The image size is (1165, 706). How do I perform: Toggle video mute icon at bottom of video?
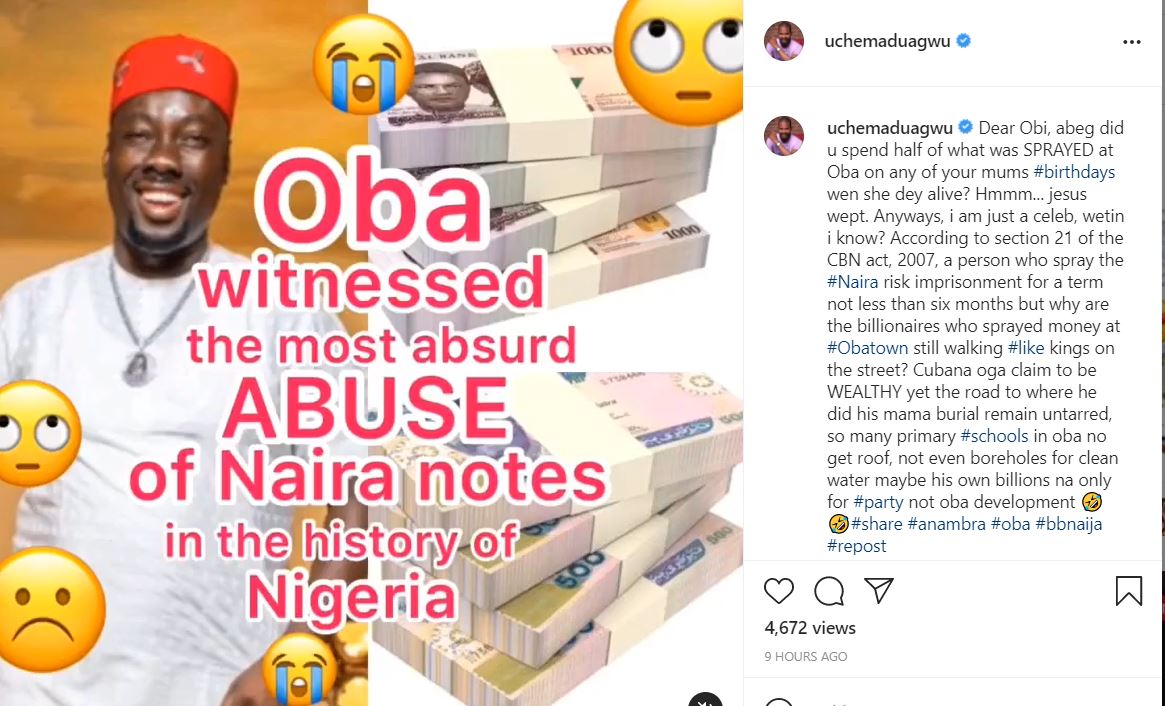(704, 700)
